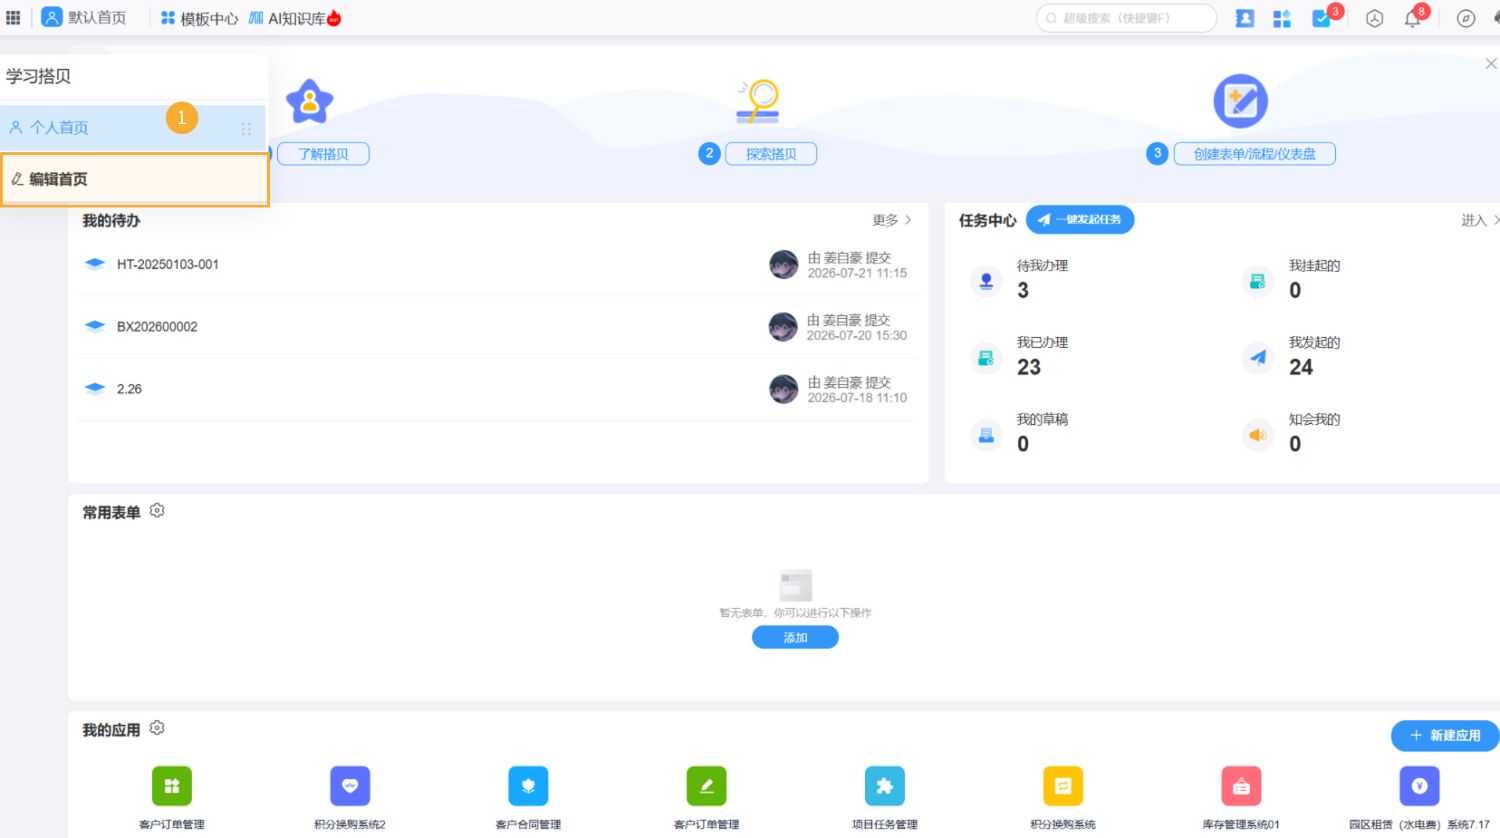Open the 库存管理系统01 app
This screenshot has height=838, width=1500.
1241,786
